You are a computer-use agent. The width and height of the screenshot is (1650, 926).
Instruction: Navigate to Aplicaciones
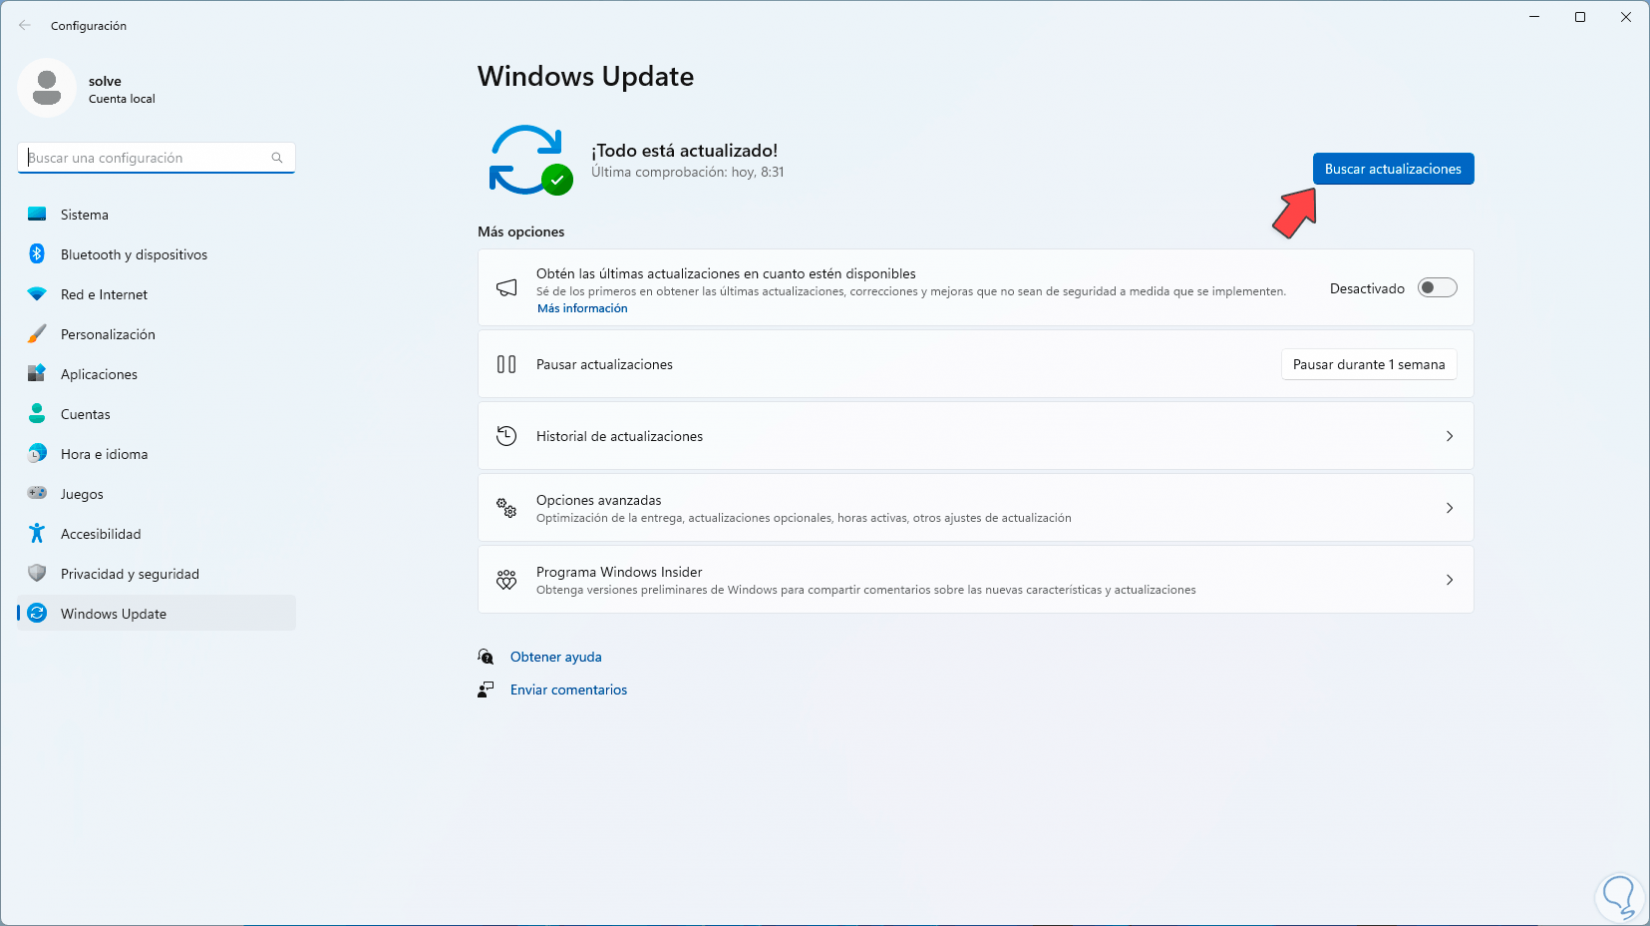click(x=156, y=374)
